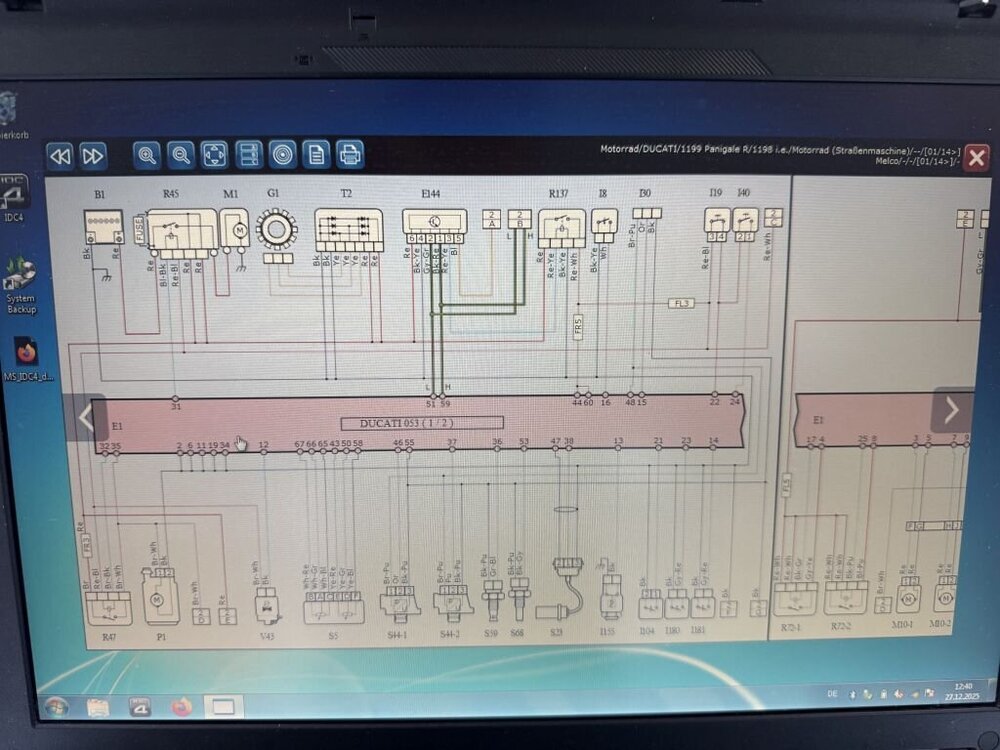
Task: Select relay R72-1 on the right page
Action: 796,598
